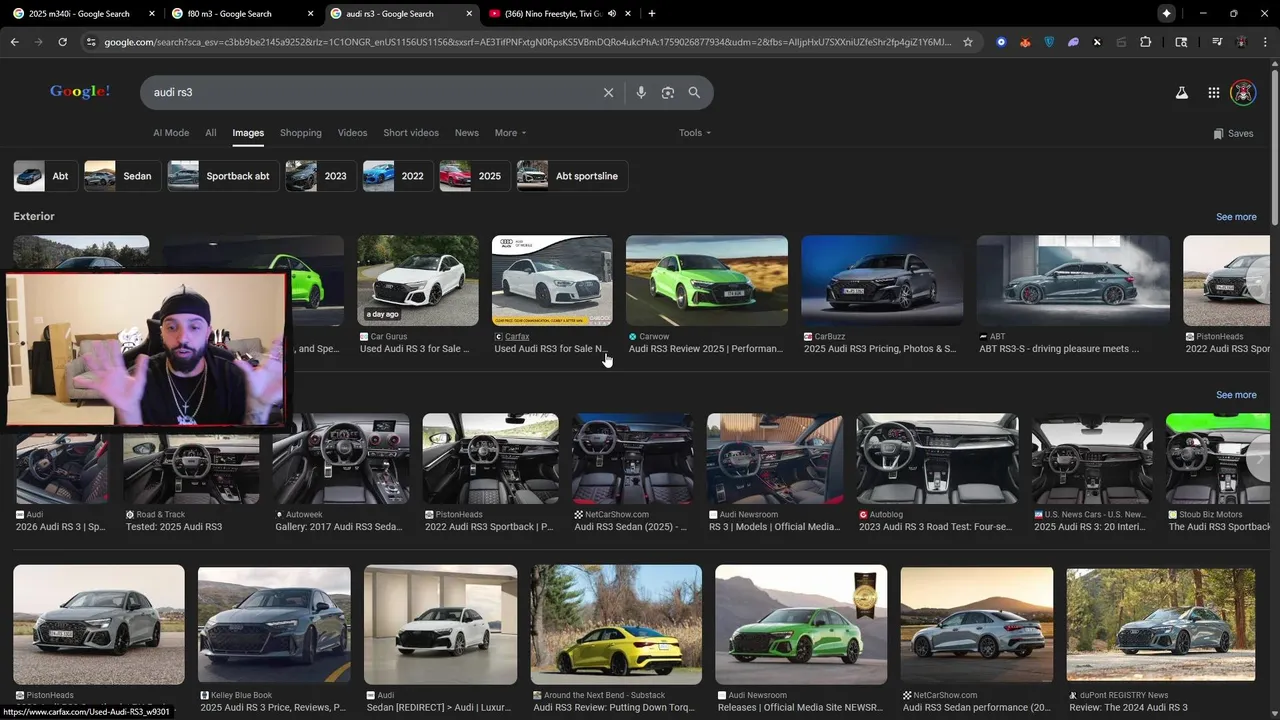Open the Autoweek 2017 RS3 gallery image

coord(340,458)
